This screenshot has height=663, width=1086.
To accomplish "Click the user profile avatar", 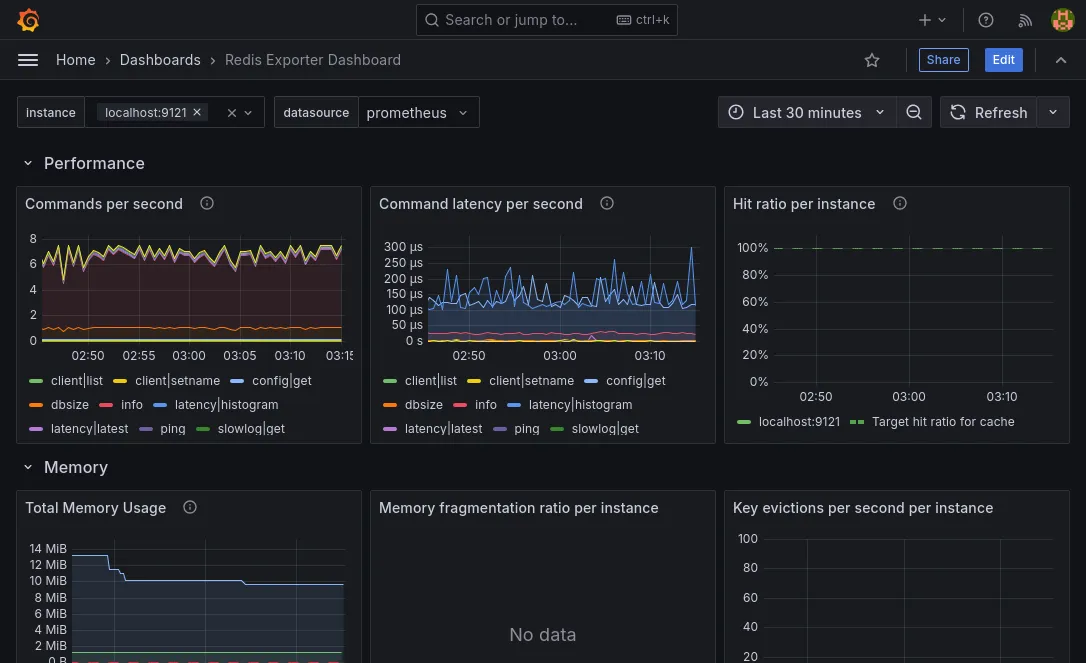I will point(1062,20).
